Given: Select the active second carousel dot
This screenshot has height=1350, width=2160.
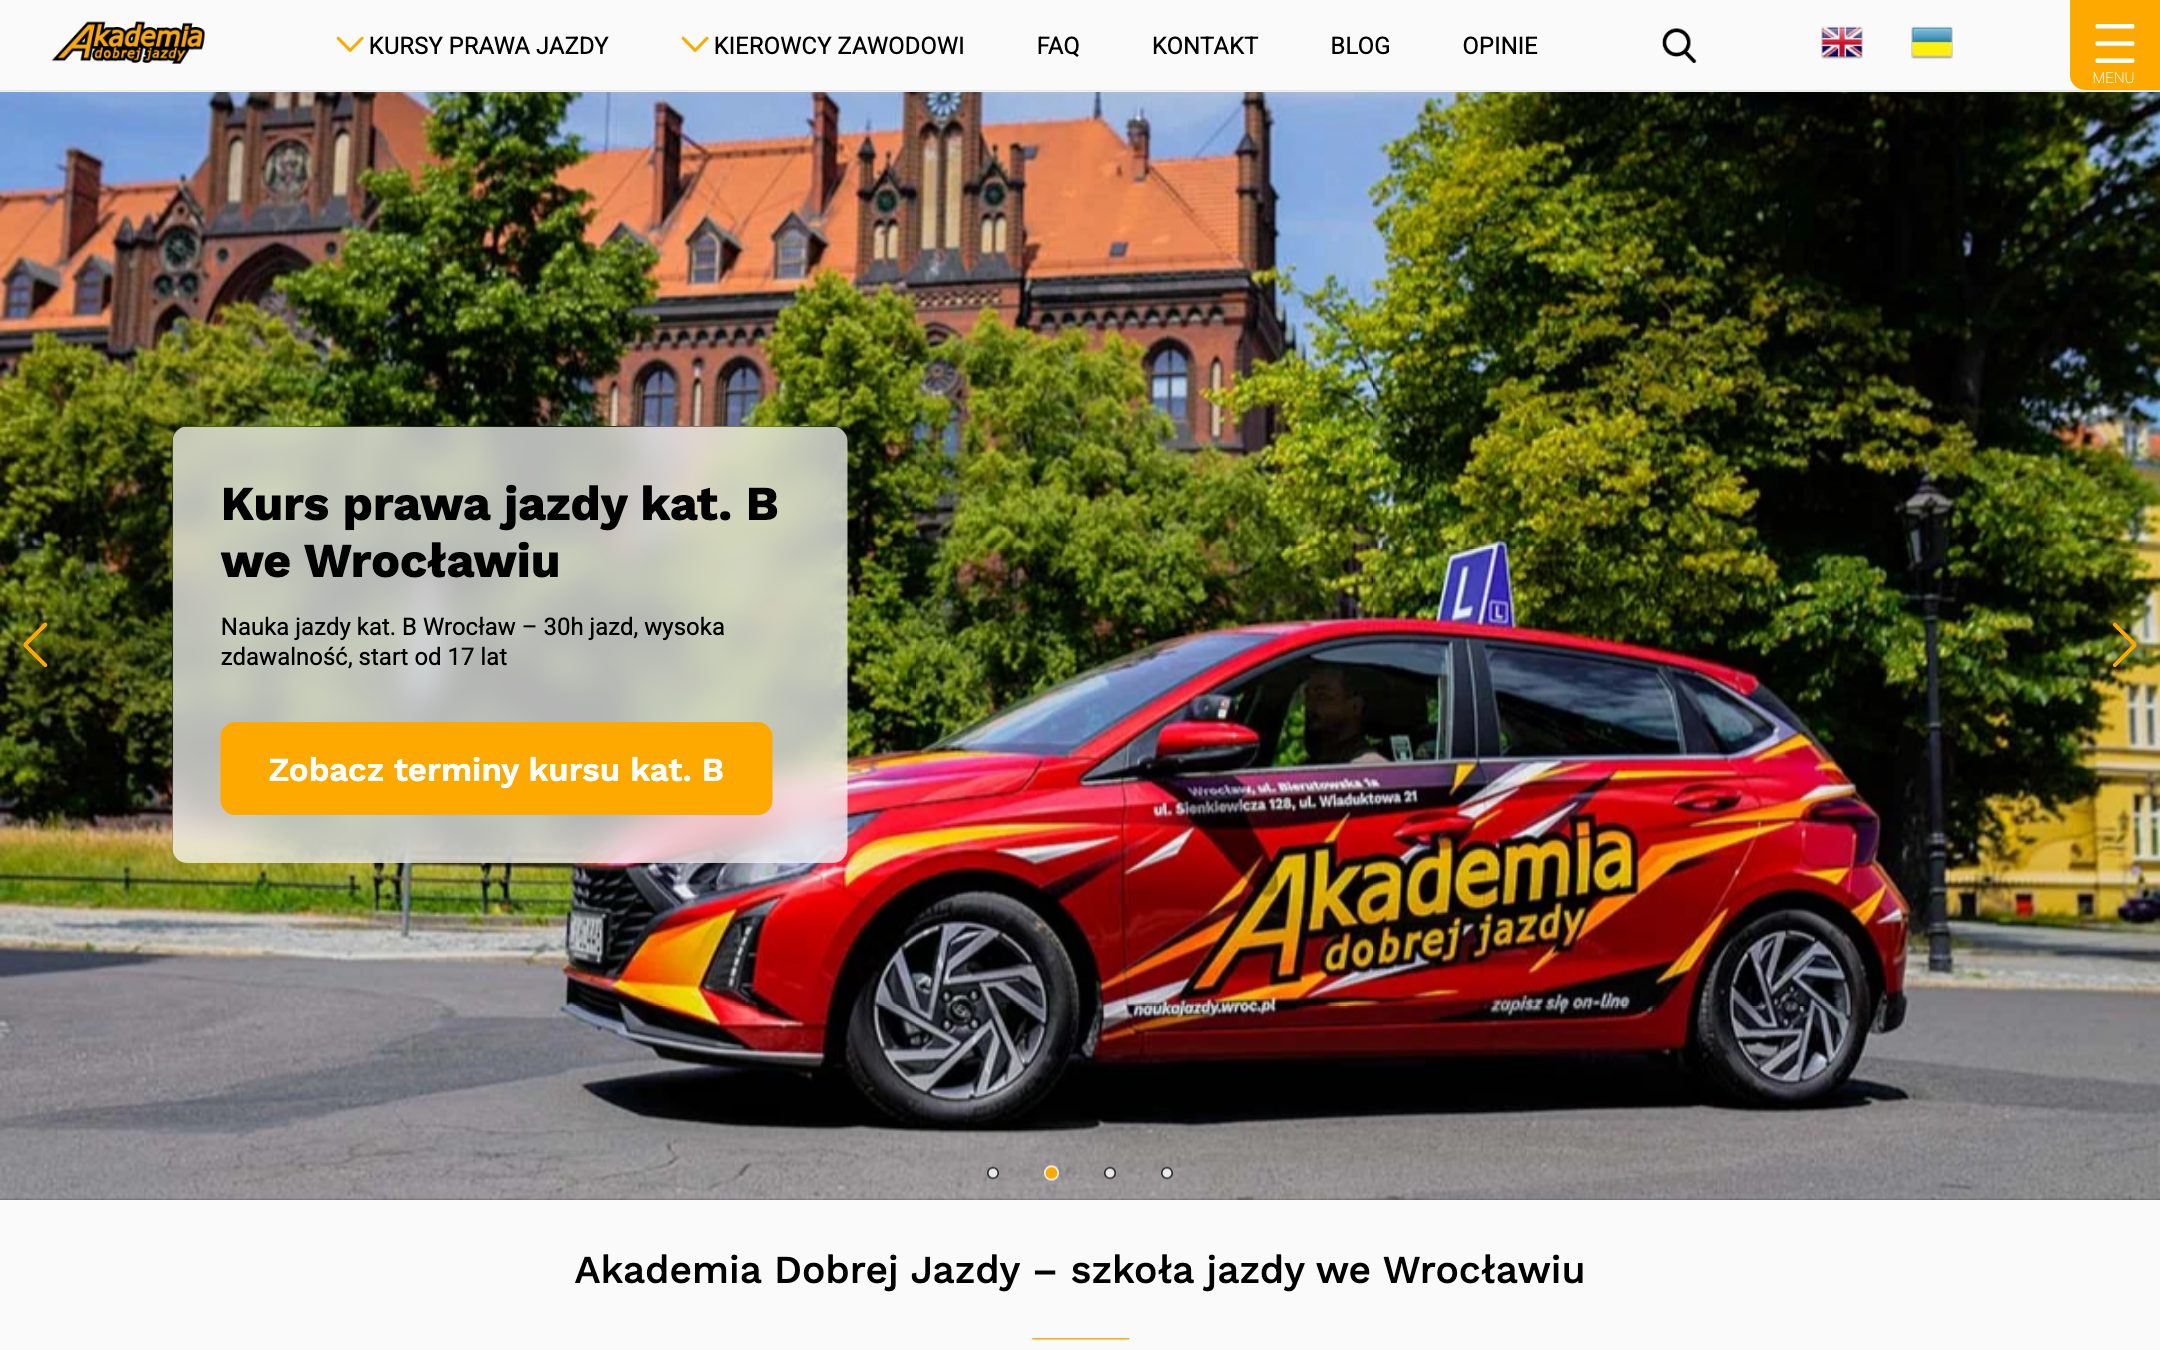Looking at the screenshot, I should pos(1051,1173).
